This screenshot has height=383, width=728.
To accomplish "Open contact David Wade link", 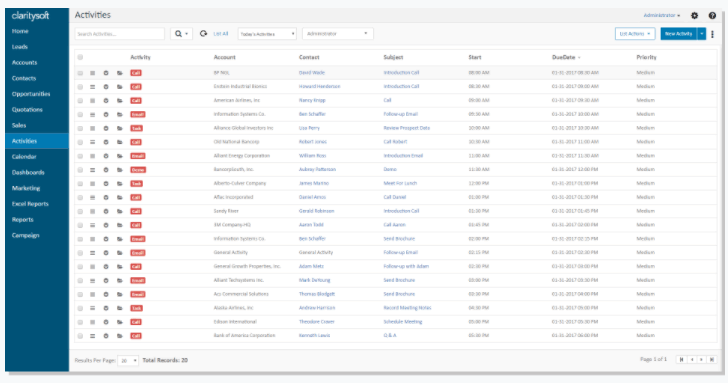I will 312,73.
